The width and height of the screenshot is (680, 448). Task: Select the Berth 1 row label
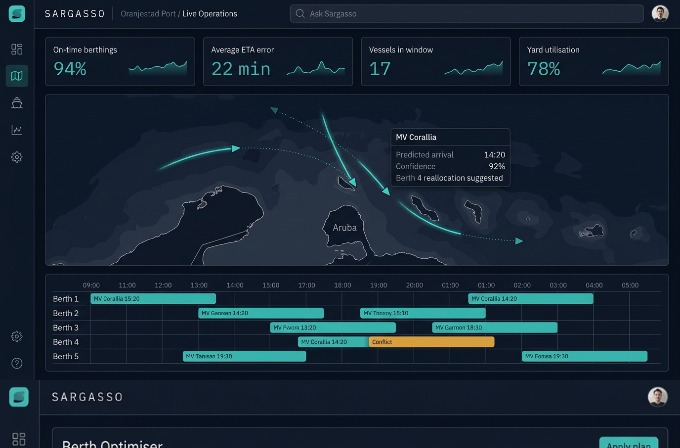(x=65, y=299)
